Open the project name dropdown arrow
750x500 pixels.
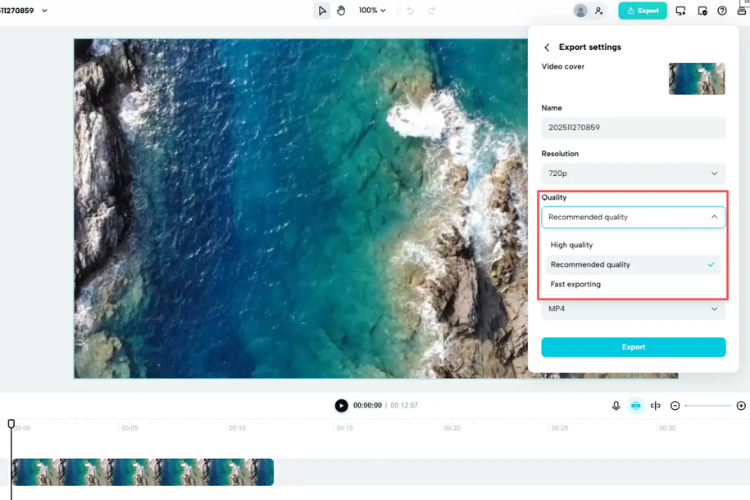[x=44, y=11]
